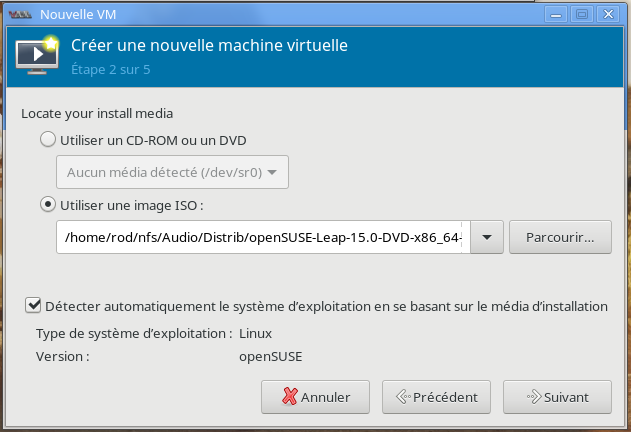The width and height of the screenshot is (631, 432).
Task: Click the virtual machine wizard icon in the header
Action: 38,57
